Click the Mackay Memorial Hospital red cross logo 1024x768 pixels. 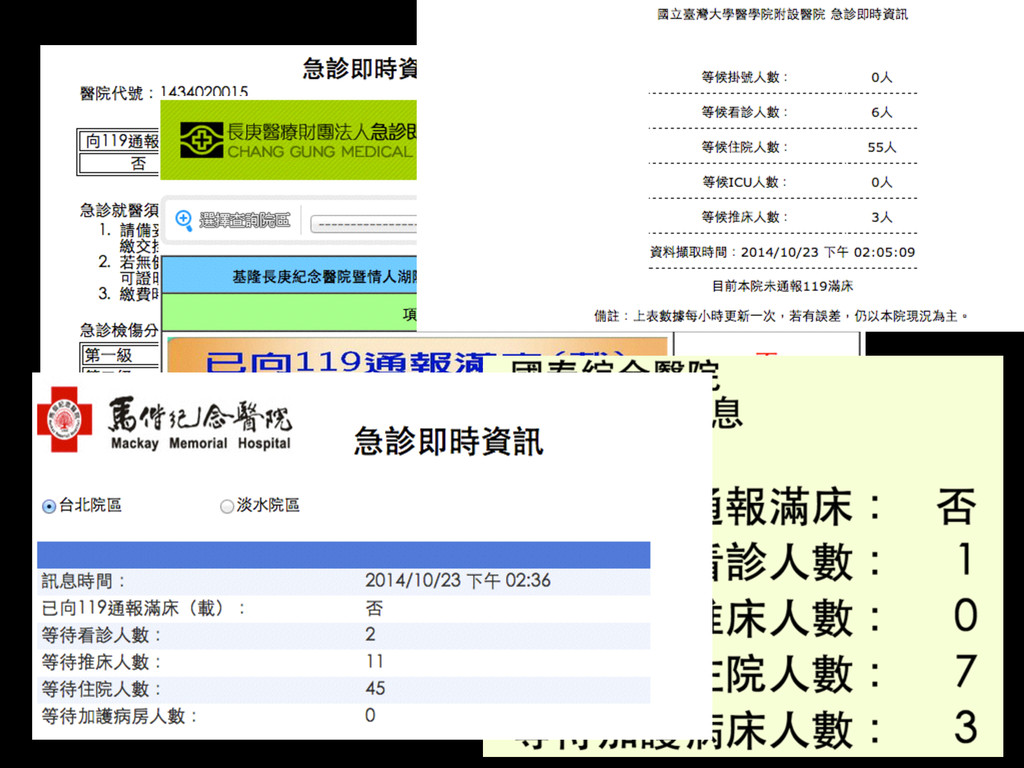[x=65, y=419]
